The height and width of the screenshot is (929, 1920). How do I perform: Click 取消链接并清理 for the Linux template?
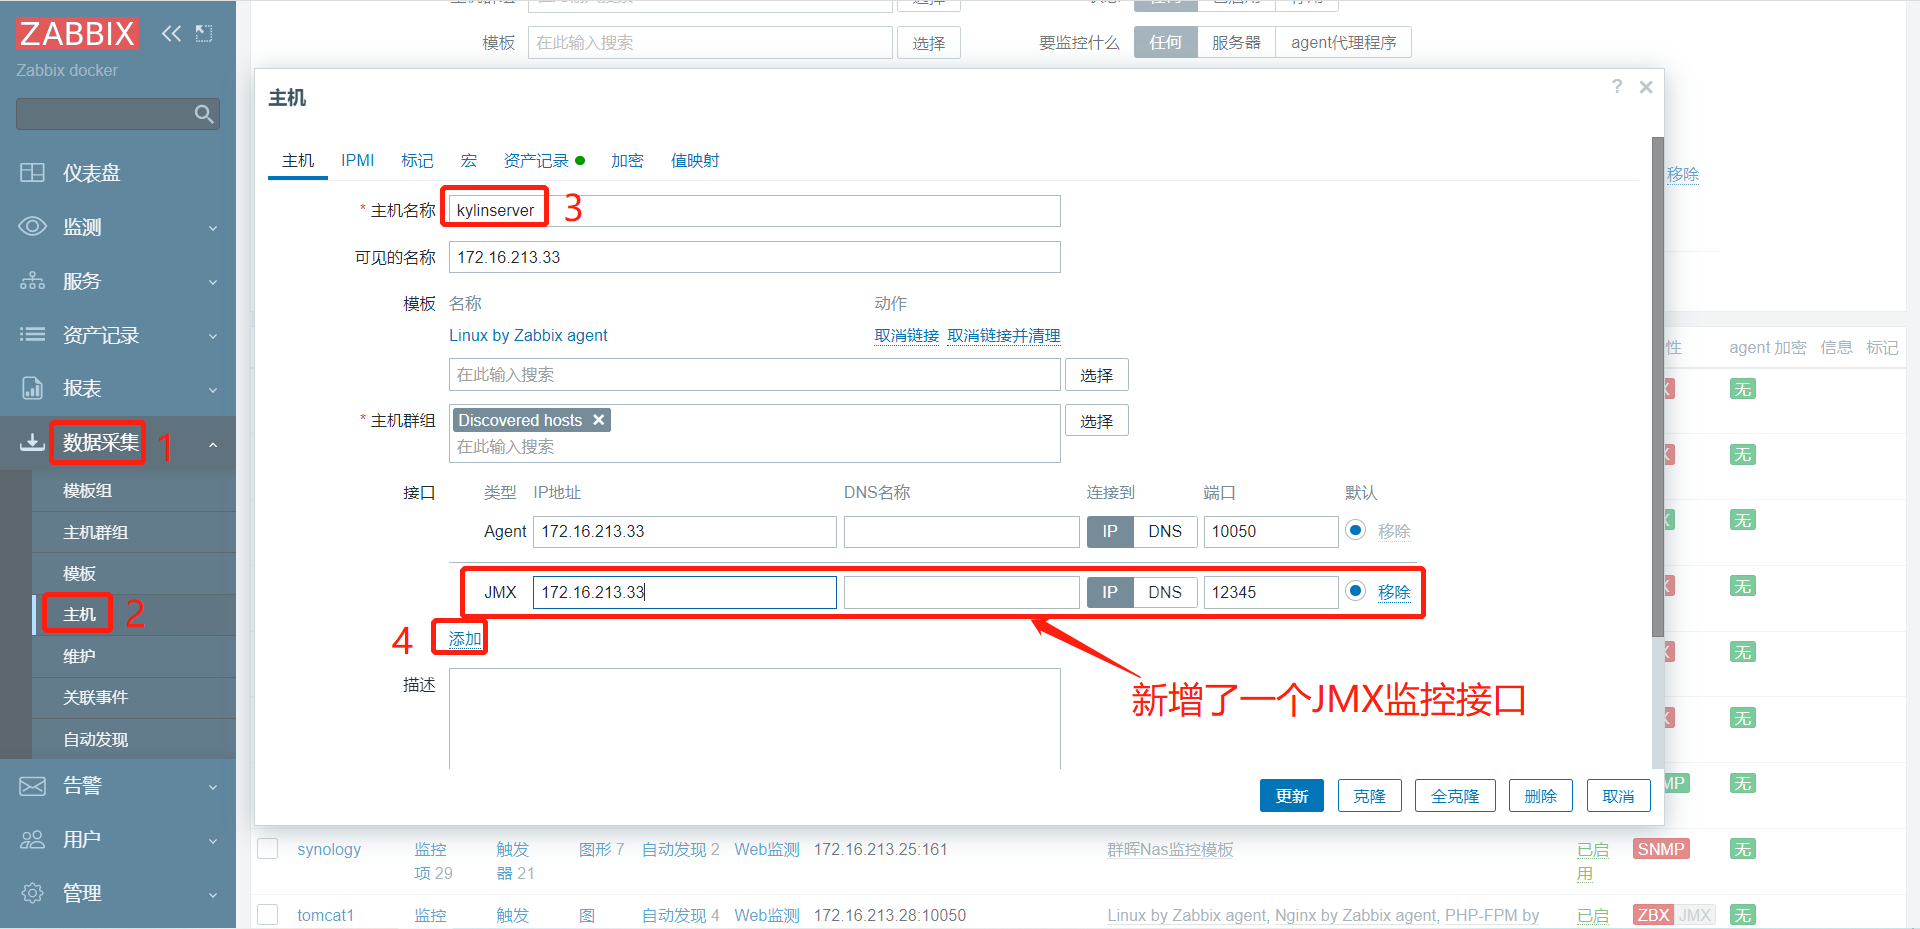click(1004, 336)
